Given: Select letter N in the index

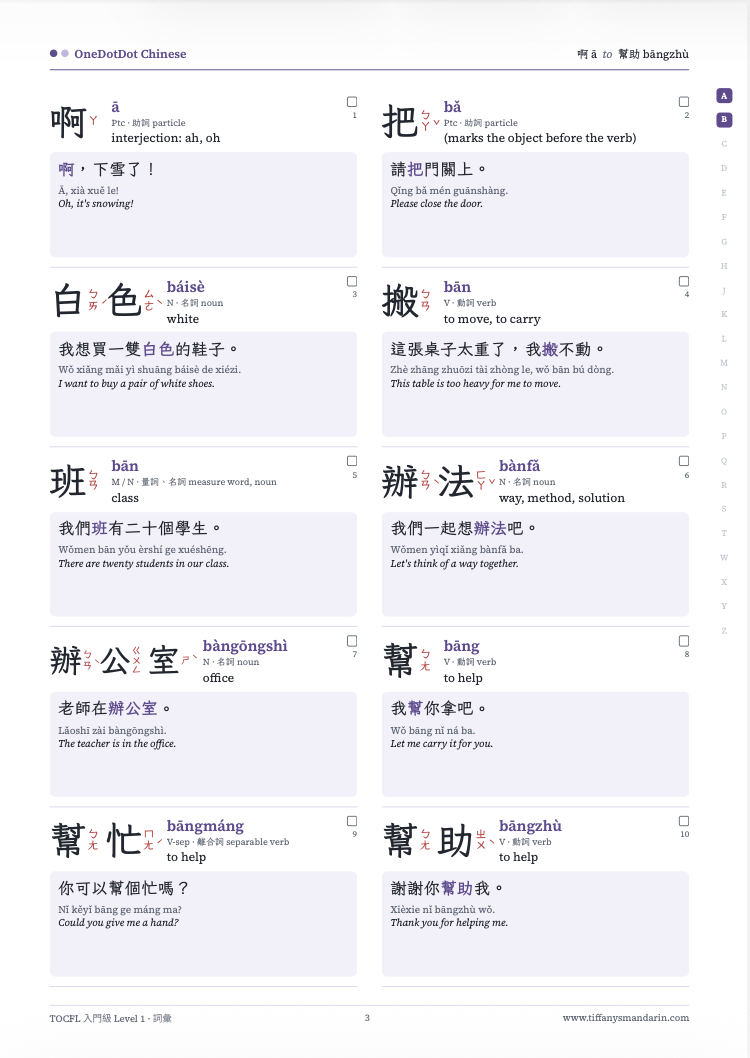Looking at the screenshot, I should click(724, 387).
